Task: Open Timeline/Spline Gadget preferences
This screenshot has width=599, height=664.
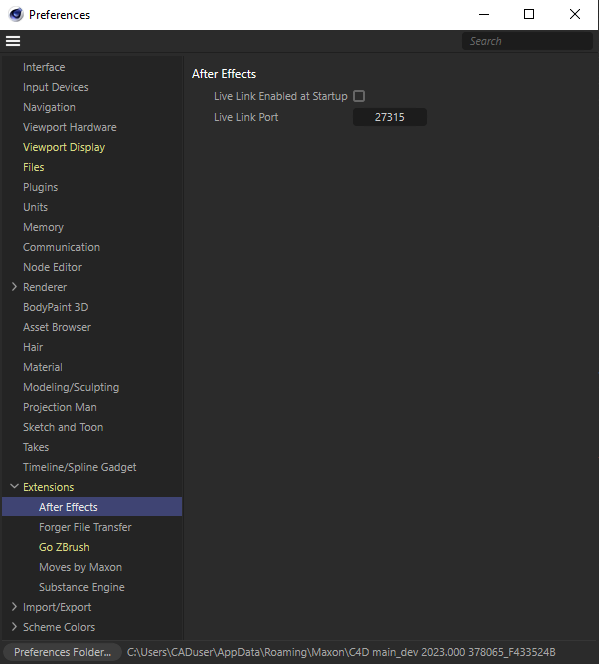Action: coord(80,467)
